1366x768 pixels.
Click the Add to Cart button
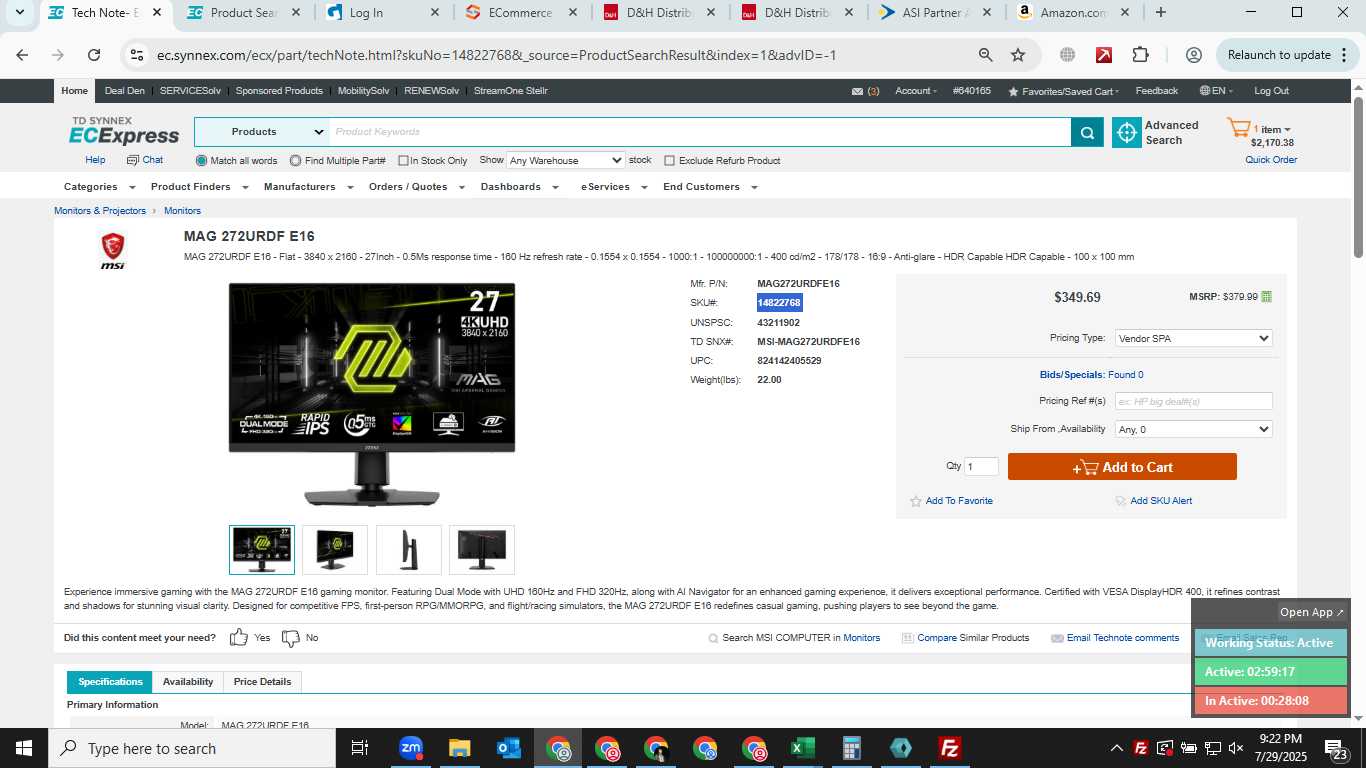point(1122,467)
